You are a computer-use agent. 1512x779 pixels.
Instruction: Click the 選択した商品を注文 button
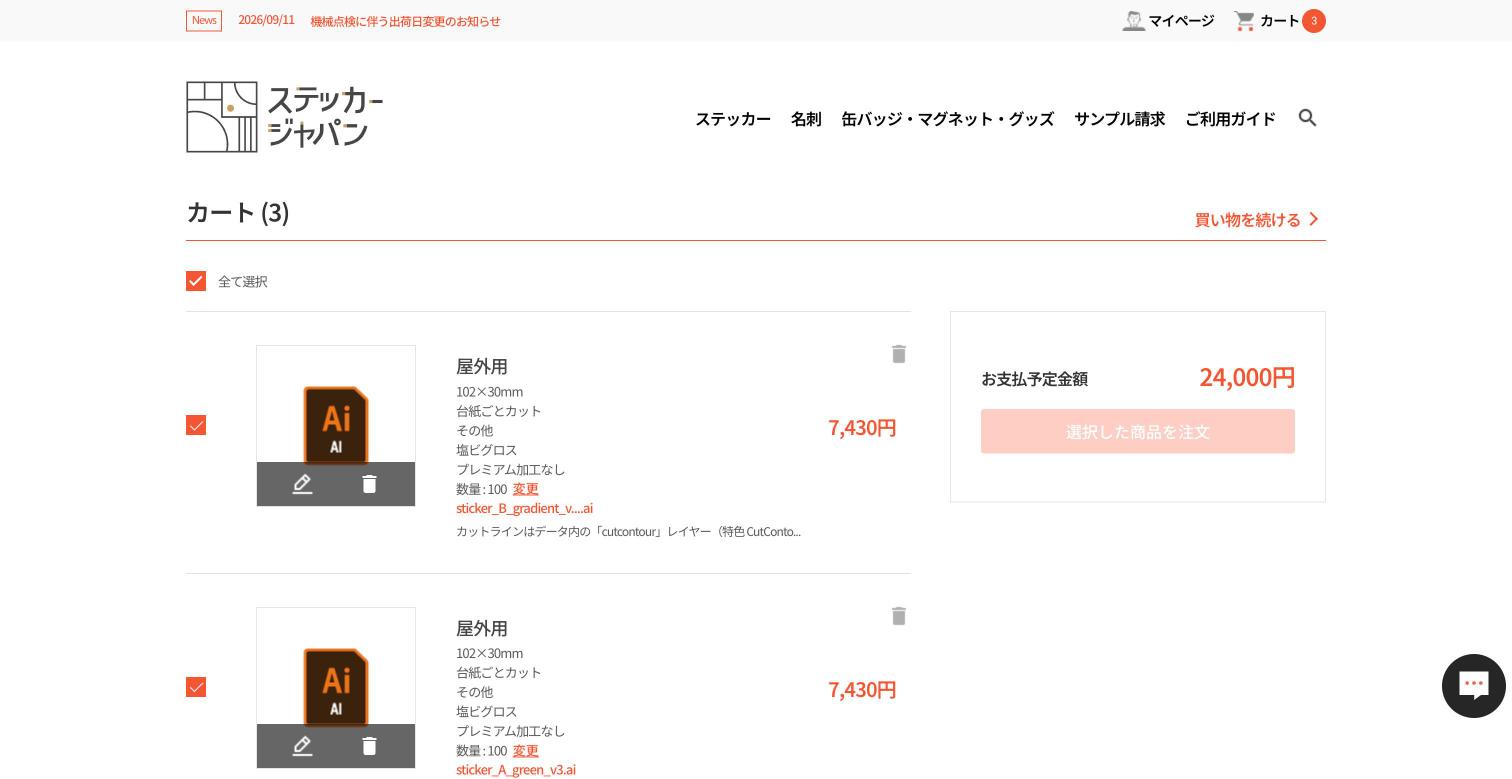[x=1138, y=431]
